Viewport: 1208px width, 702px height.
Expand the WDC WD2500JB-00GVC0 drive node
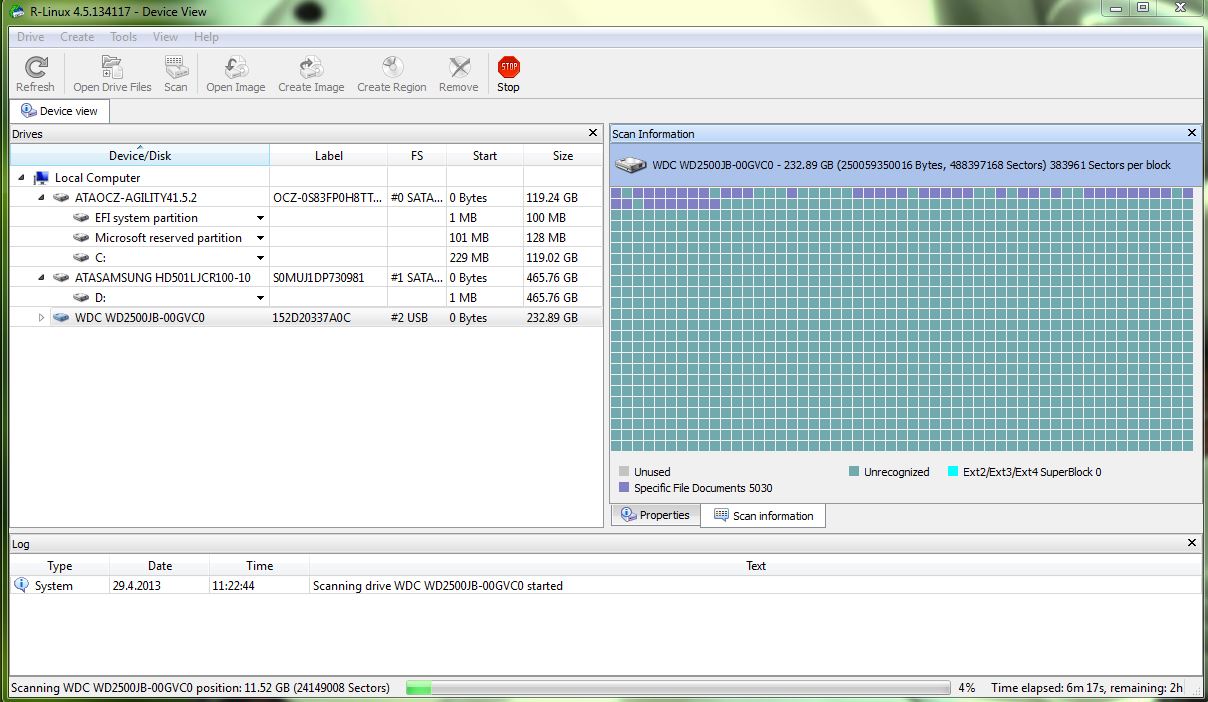(x=42, y=318)
